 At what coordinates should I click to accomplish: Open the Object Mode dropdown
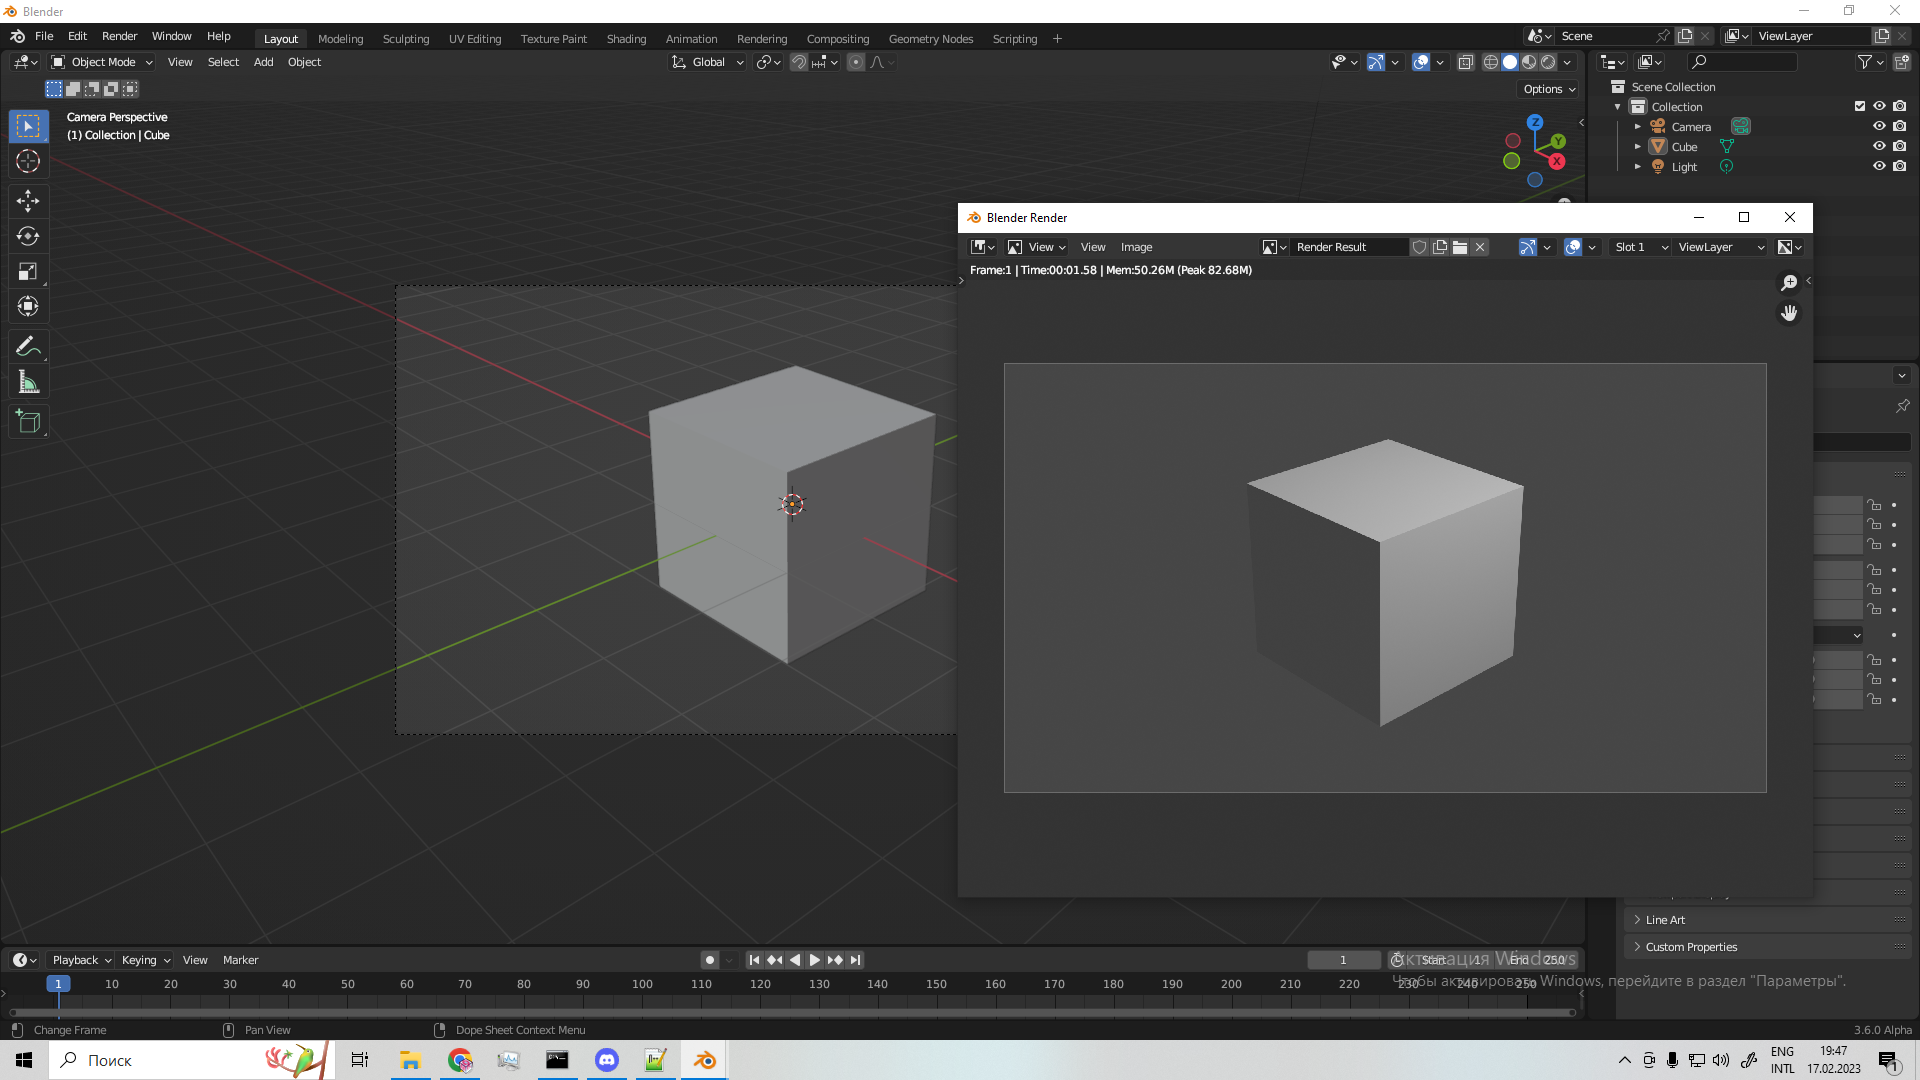click(x=102, y=62)
